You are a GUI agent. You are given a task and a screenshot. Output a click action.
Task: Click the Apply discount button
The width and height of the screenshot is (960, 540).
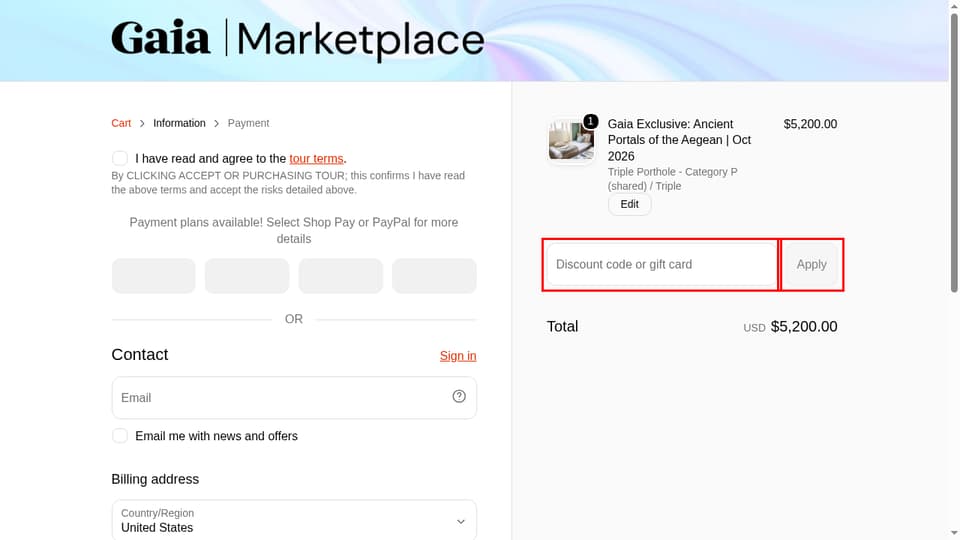tap(811, 264)
